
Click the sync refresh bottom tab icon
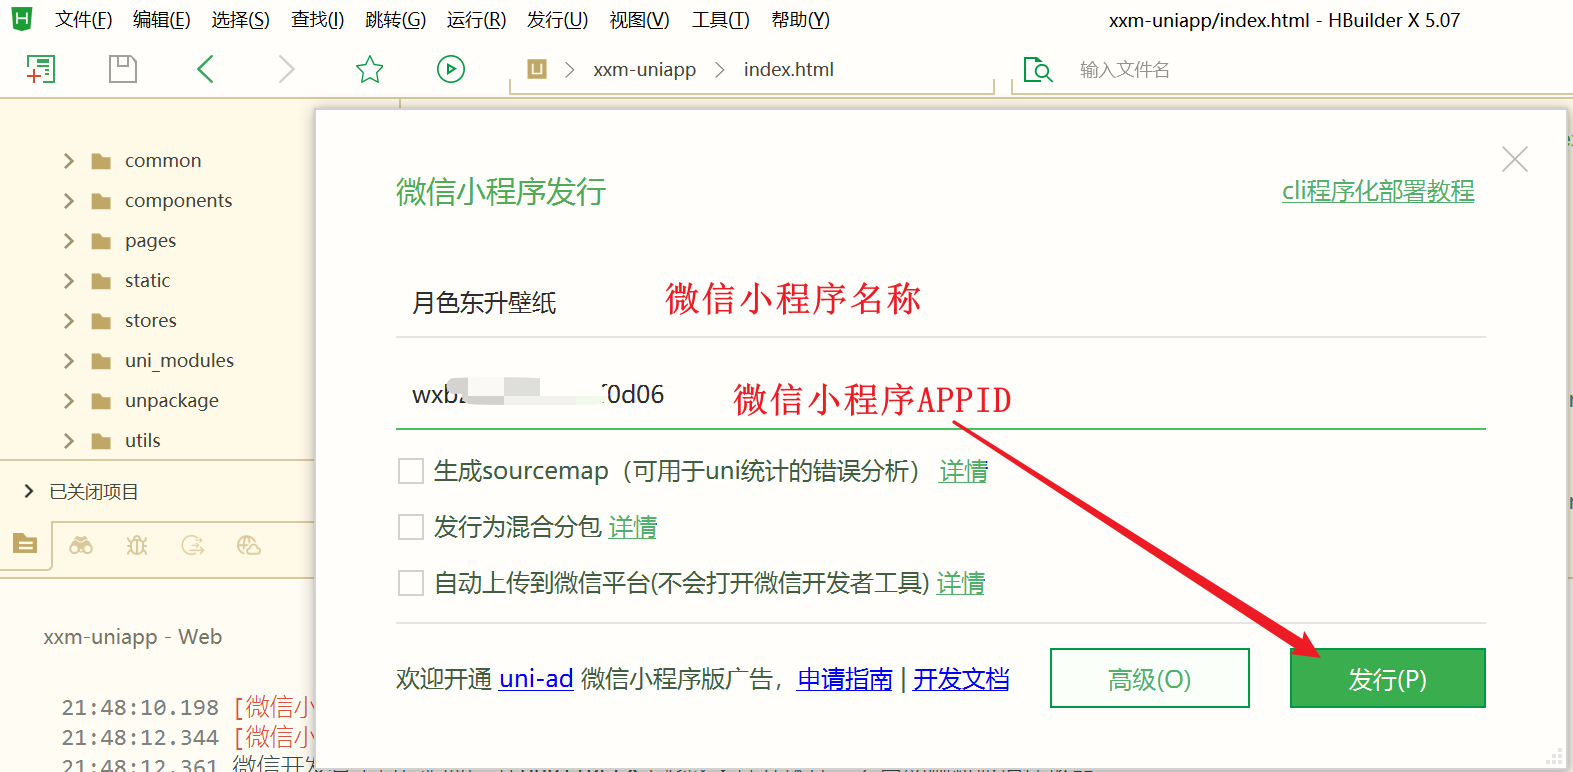193,545
